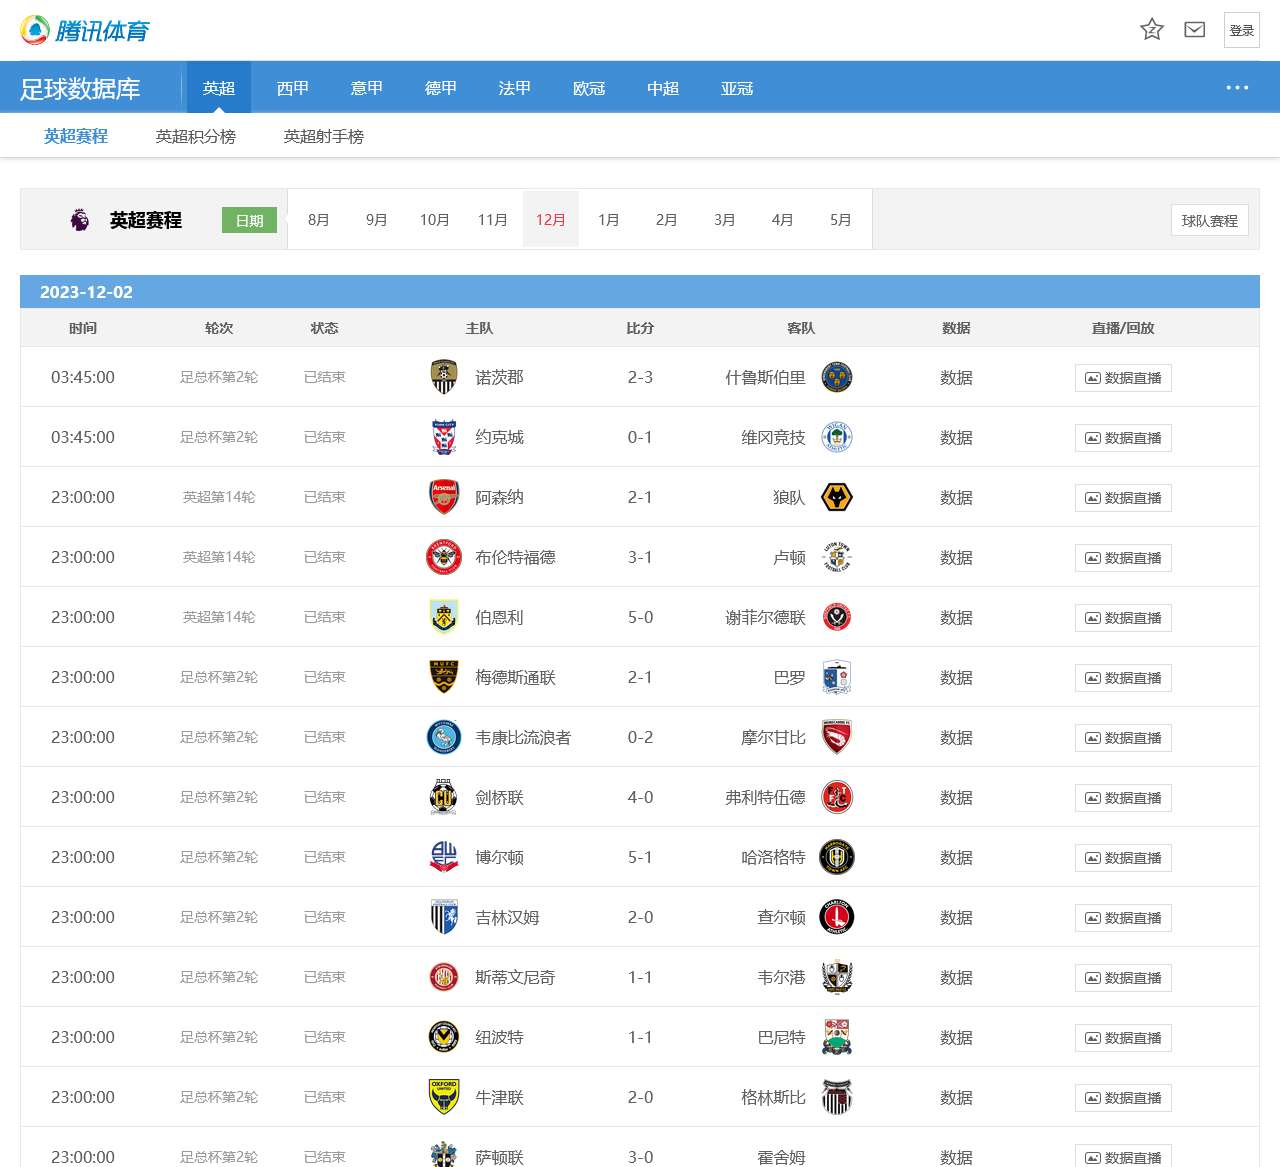Switch to the 法甲 league tab
Viewport: 1280px width, 1167px height.
pyautogui.click(x=515, y=88)
